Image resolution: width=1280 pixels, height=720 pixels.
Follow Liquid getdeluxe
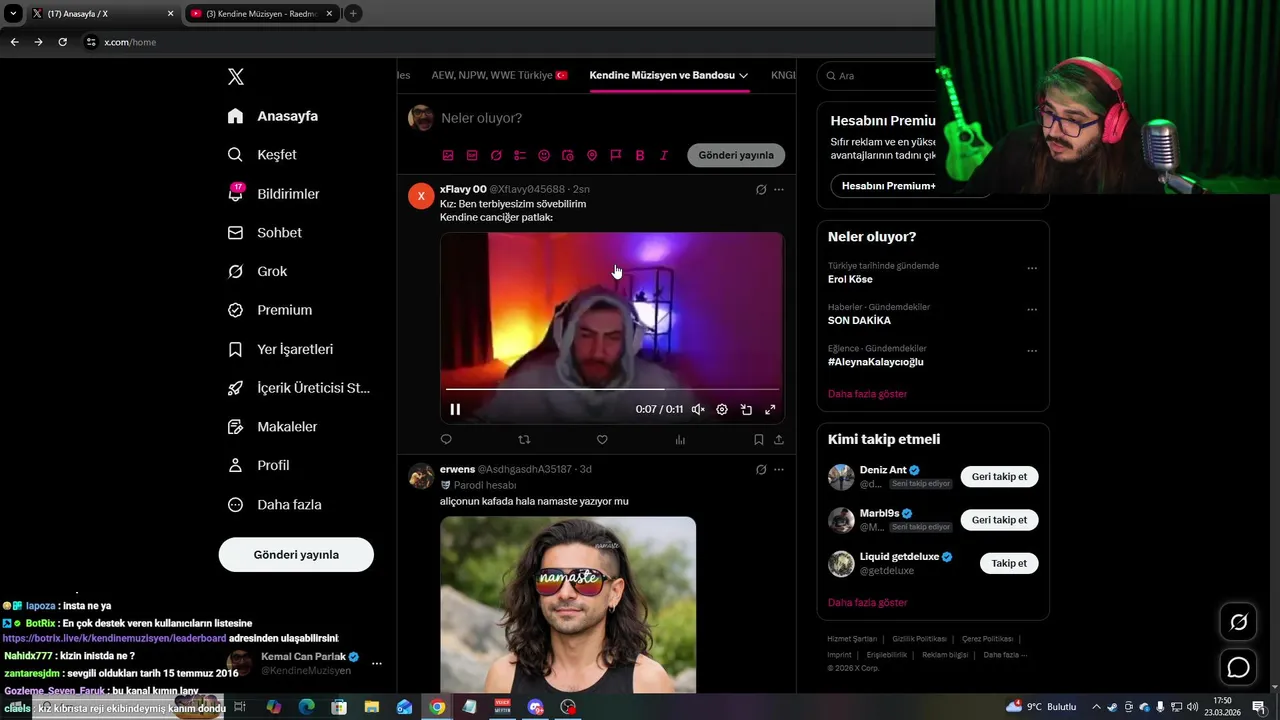click(1009, 563)
